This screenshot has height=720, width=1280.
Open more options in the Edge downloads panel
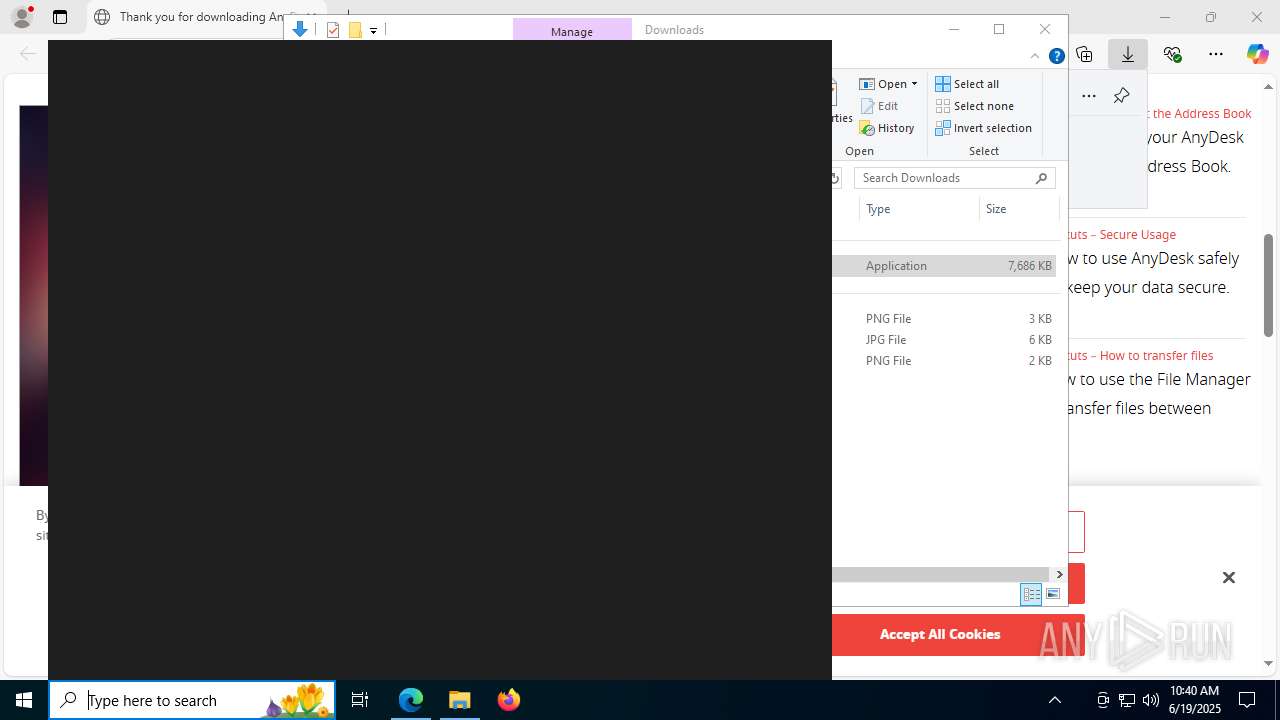click(1089, 96)
